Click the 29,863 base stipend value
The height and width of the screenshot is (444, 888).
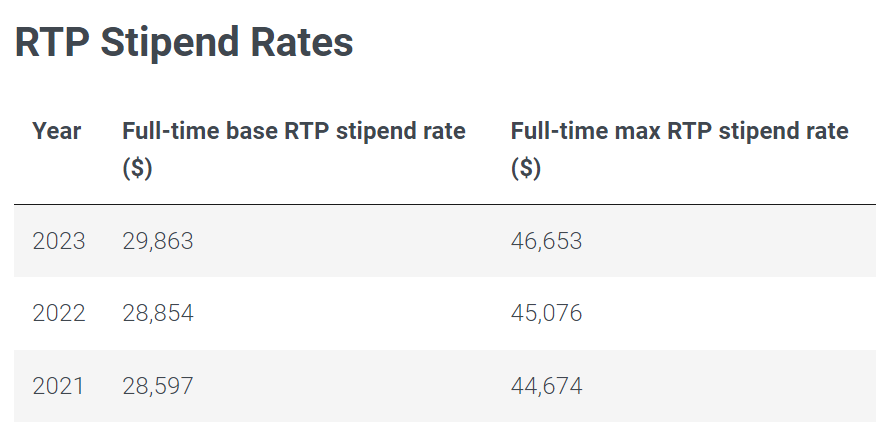pyautogui.click(x=157, y=241)
